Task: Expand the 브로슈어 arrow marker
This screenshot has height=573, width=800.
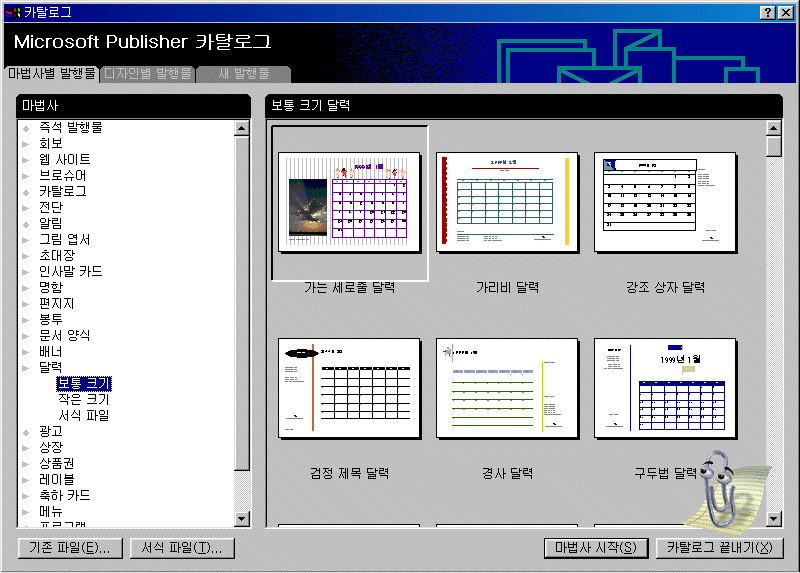Action: (26, 176)
